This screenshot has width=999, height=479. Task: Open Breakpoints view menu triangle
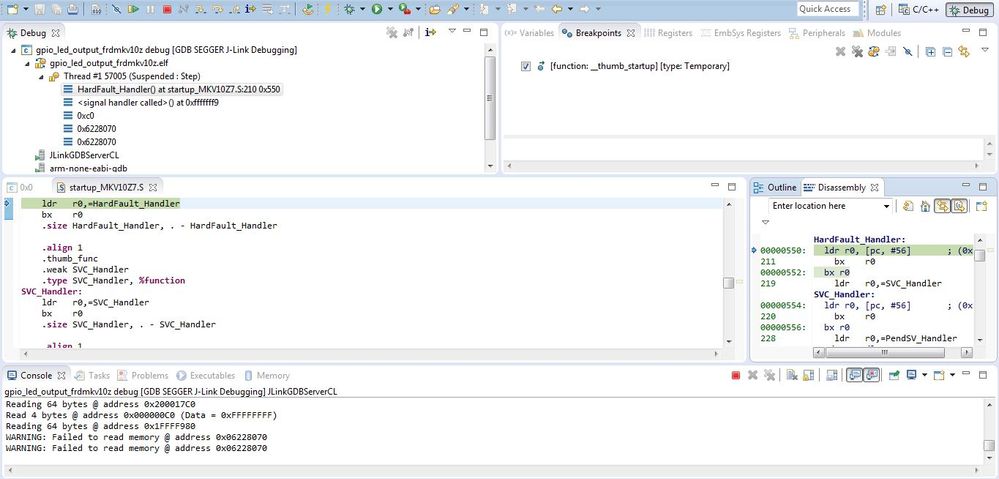(985, 50)
